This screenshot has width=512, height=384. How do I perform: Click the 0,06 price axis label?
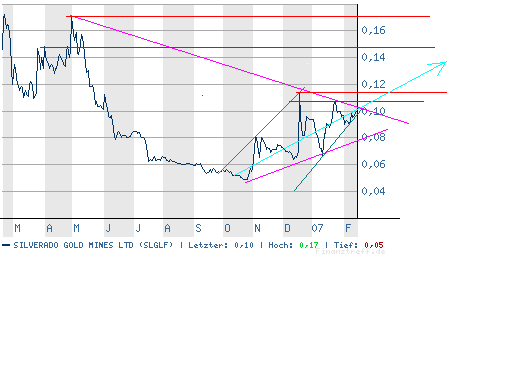[373, 164]
